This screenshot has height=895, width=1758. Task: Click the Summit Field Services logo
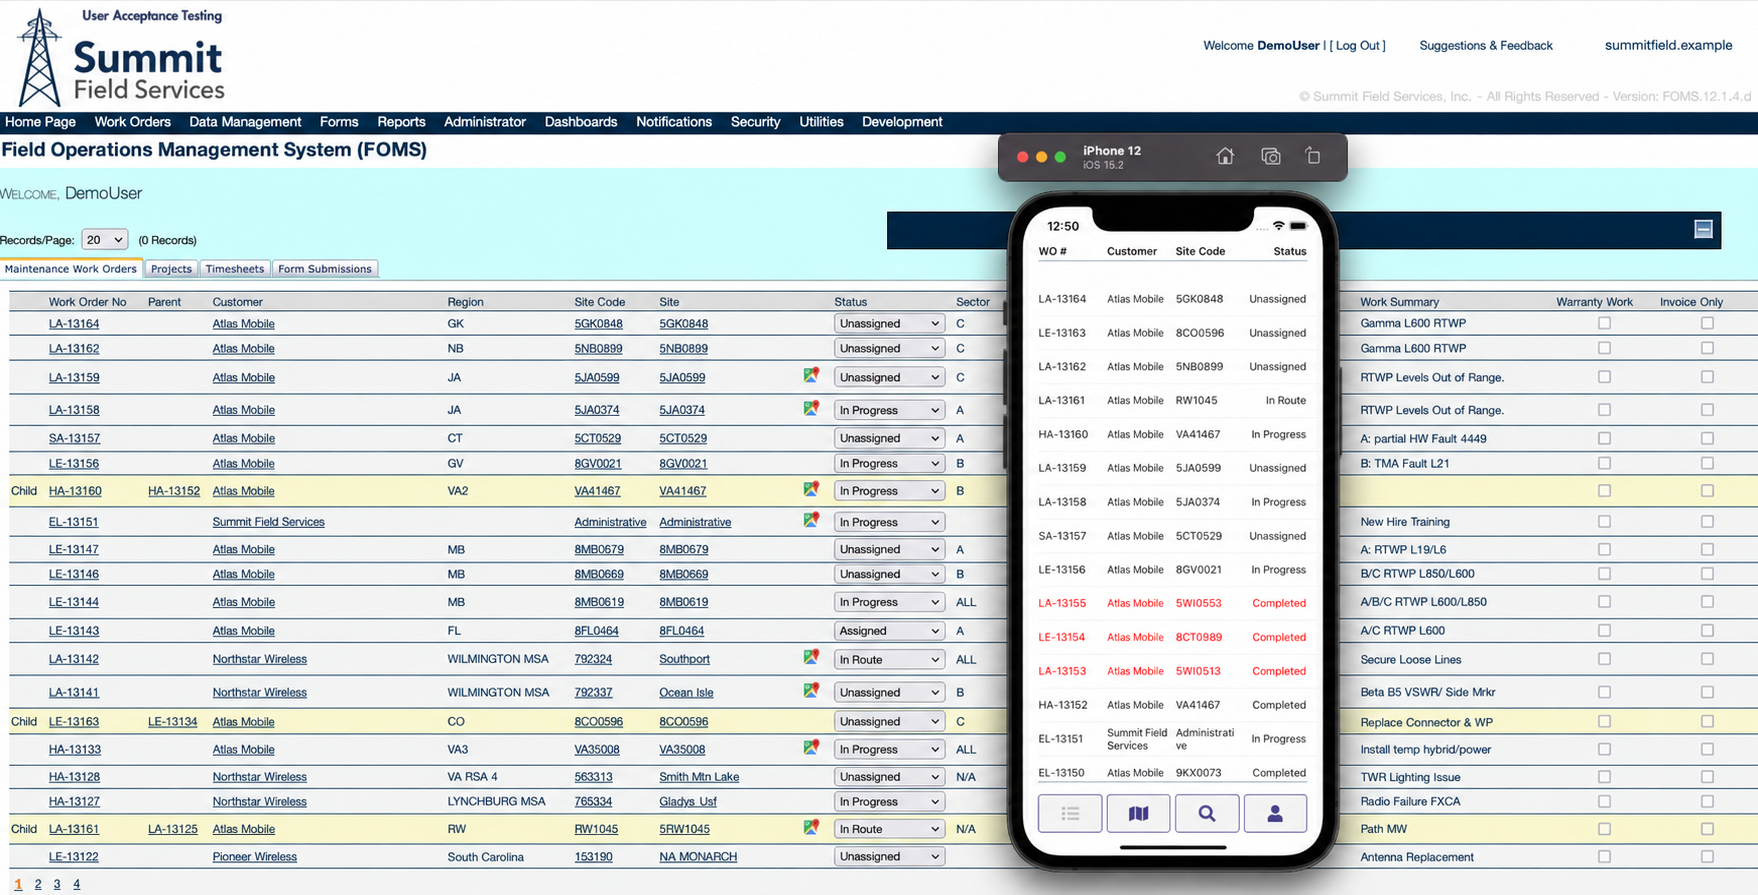click(x=121, y=58)
